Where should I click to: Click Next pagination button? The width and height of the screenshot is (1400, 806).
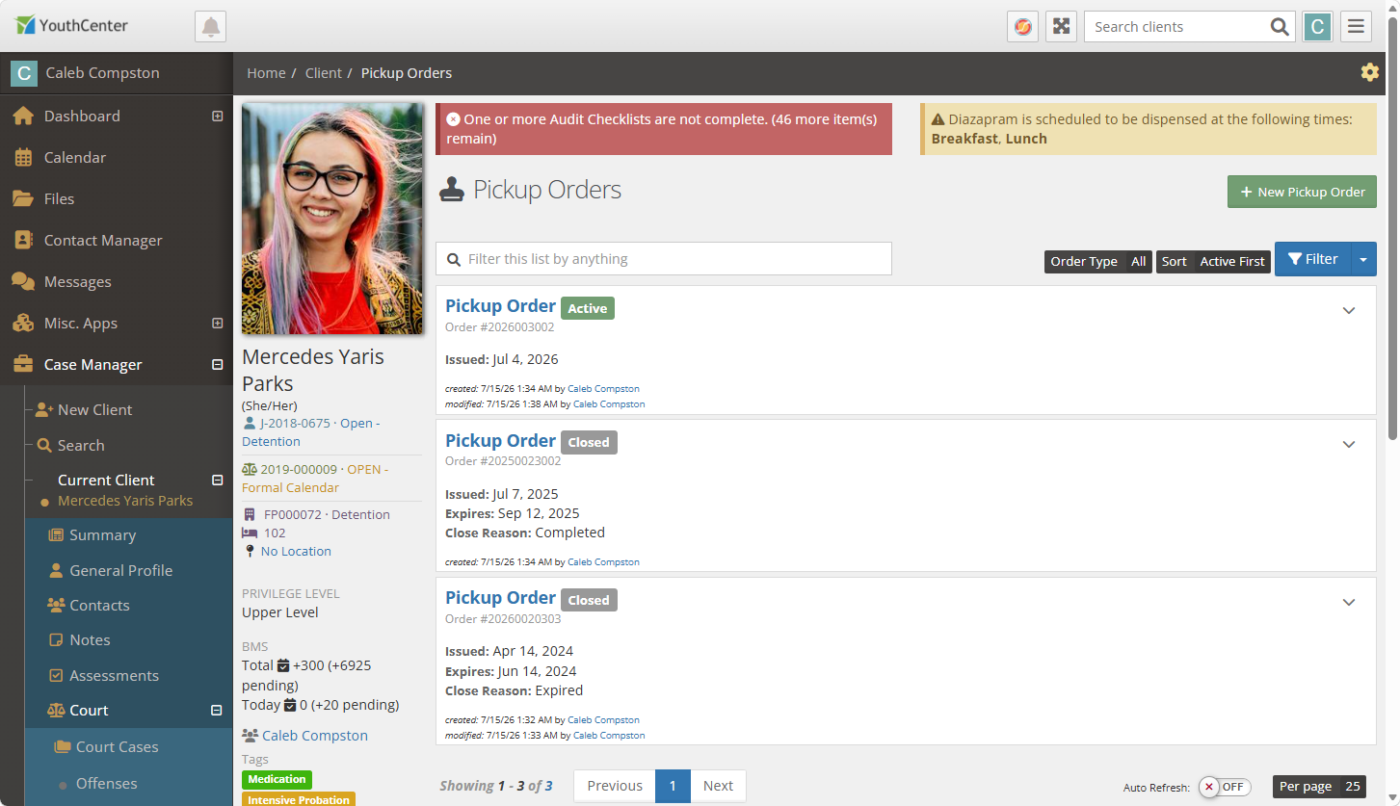pyautogui.click(x=718, y=786)
